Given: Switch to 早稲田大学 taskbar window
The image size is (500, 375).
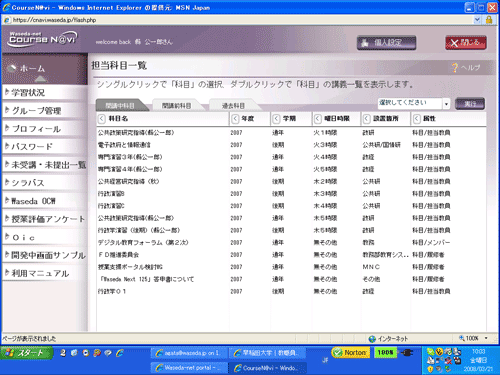Looking at the screenshot, I should [267, 353].
